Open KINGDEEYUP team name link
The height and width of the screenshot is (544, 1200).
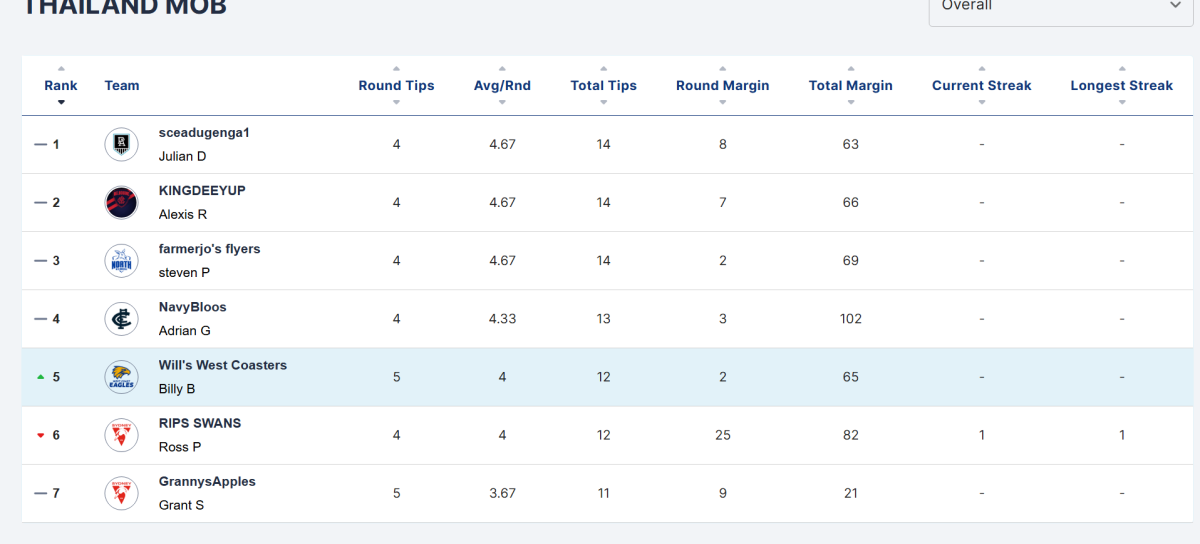pos(201,191)
